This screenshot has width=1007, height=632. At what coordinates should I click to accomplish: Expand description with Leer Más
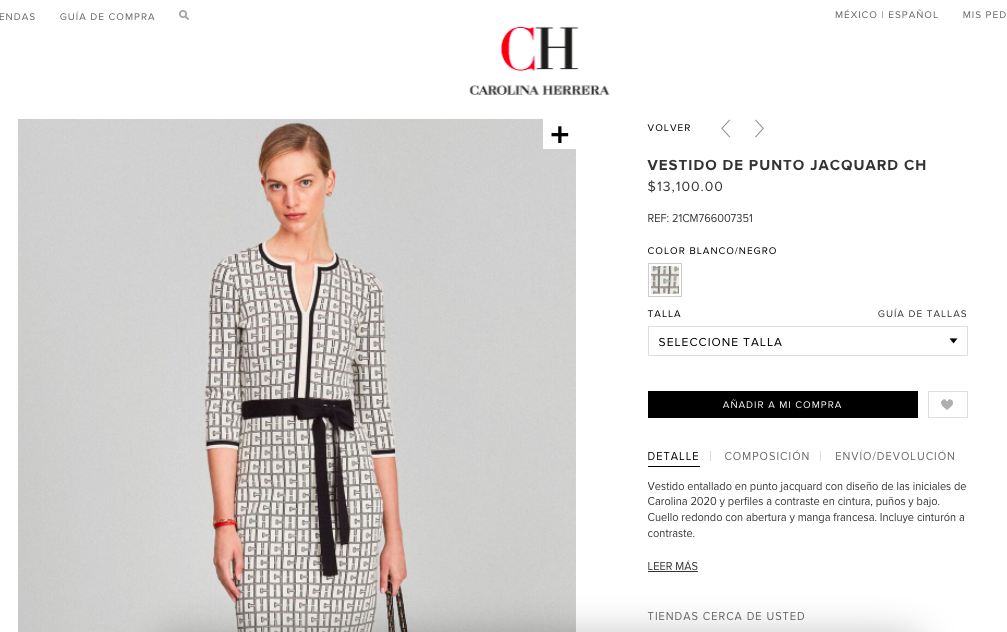click(x=672, y=566)
